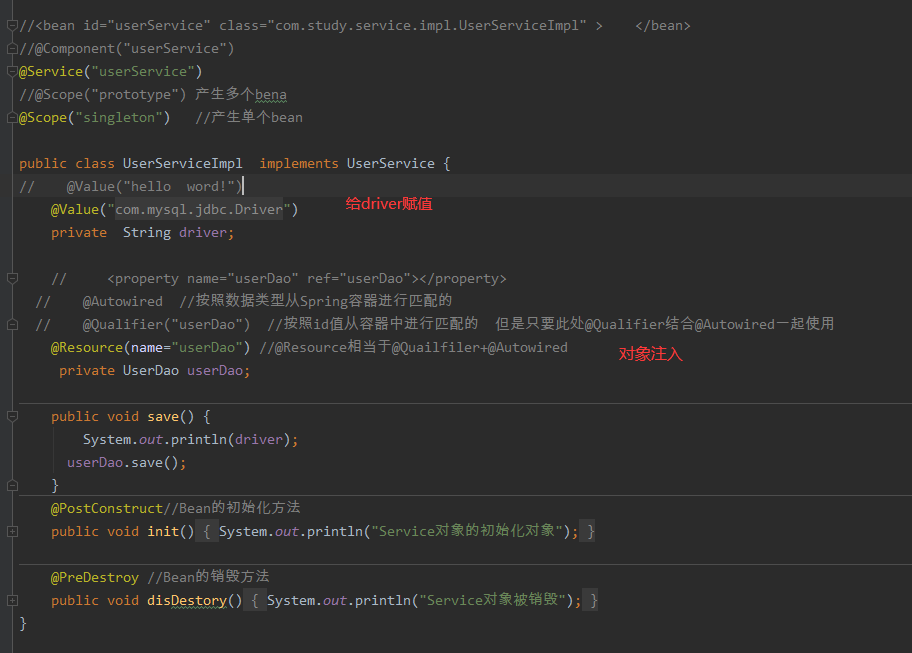
Task: Click the String driver field name
Action: pos(204,232)
